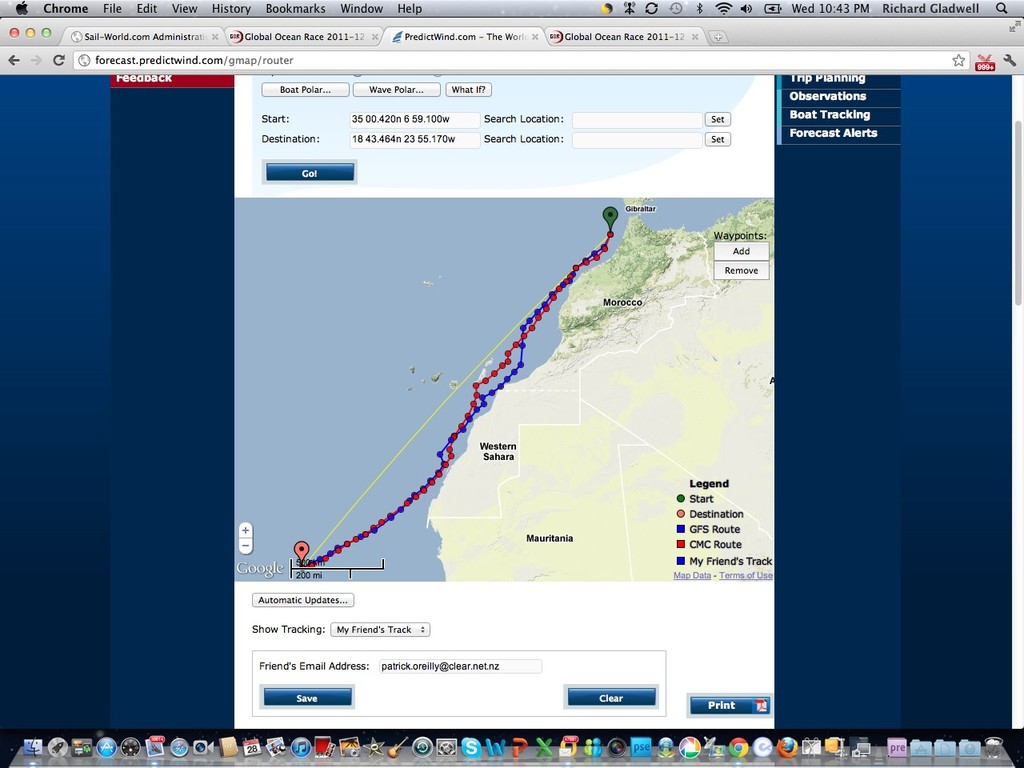Open Boat Polar settings
The image size is (1024, 768).
(x=305, y=89)
